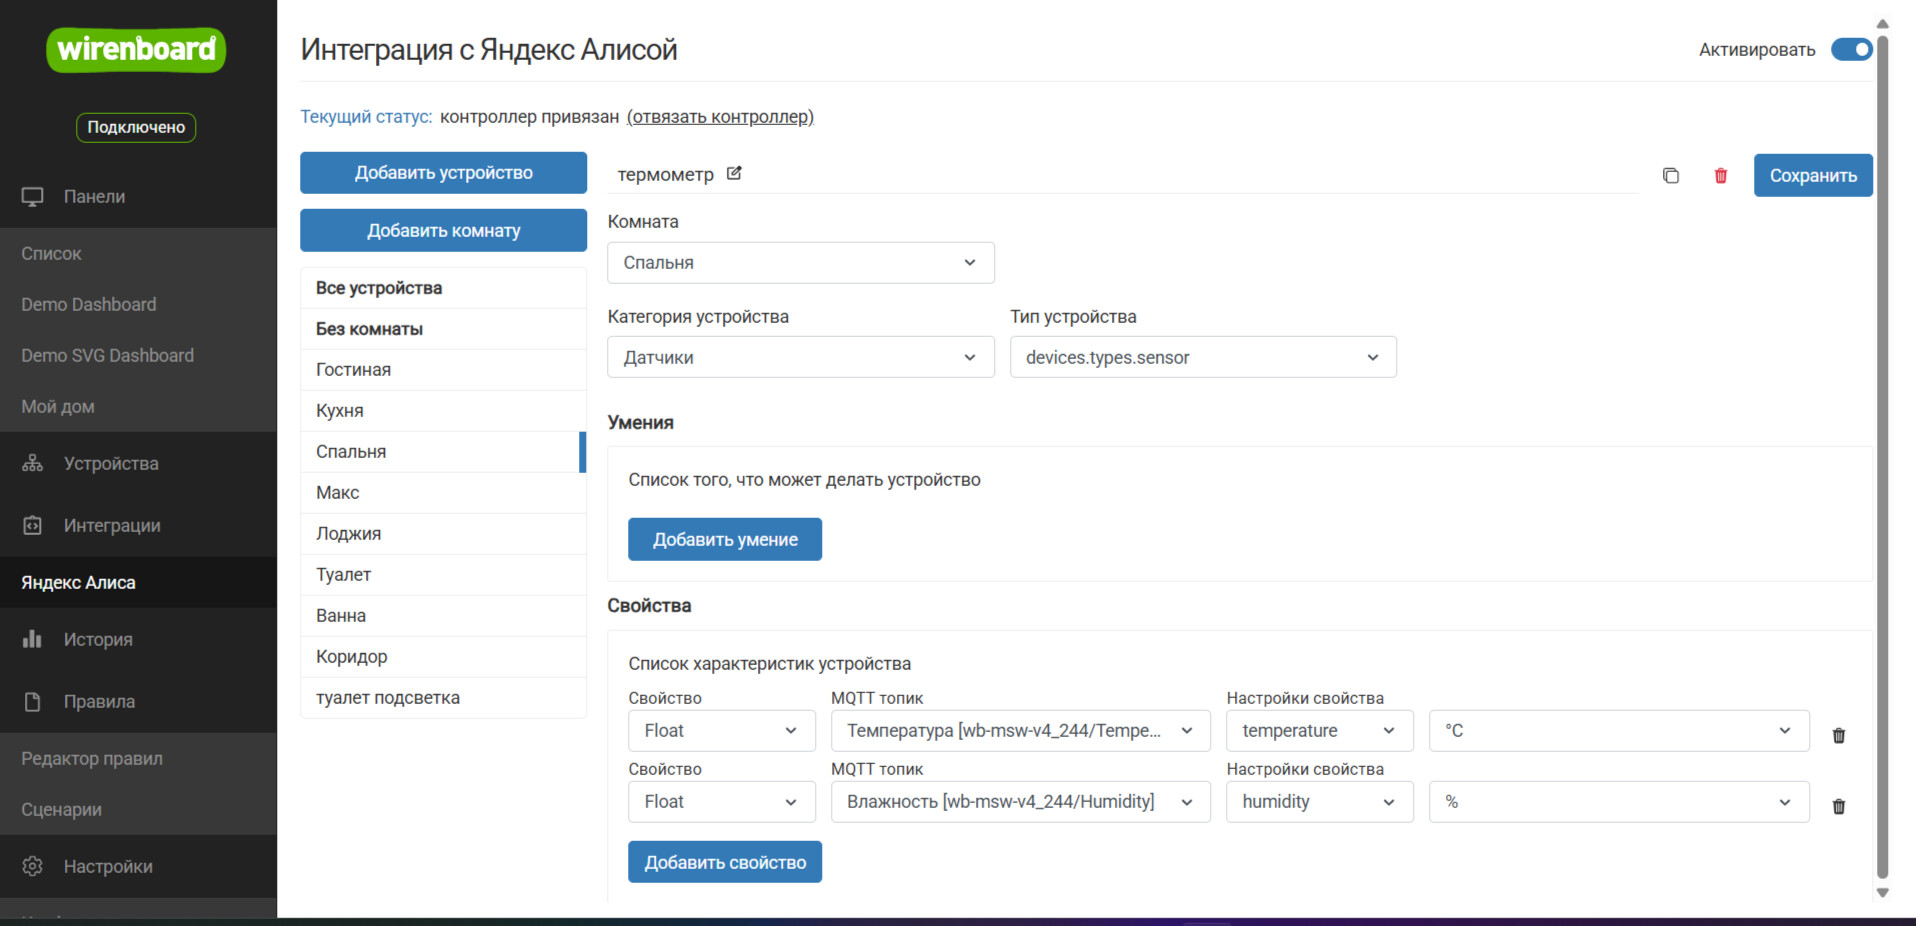The height and width of the screenshot is (926, 1916).
Task: Open the MQTT topic dropdown showing Температура
Action: [1021, 730]
